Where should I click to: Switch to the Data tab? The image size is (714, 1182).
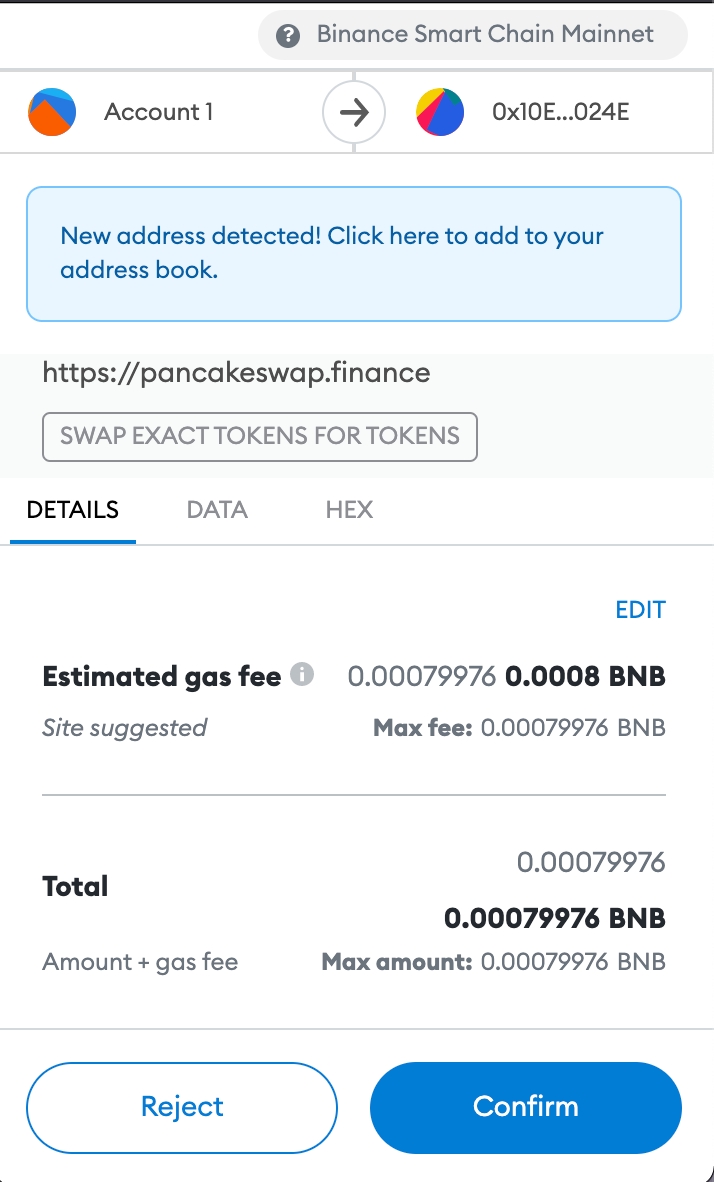[x=217, y=509]
